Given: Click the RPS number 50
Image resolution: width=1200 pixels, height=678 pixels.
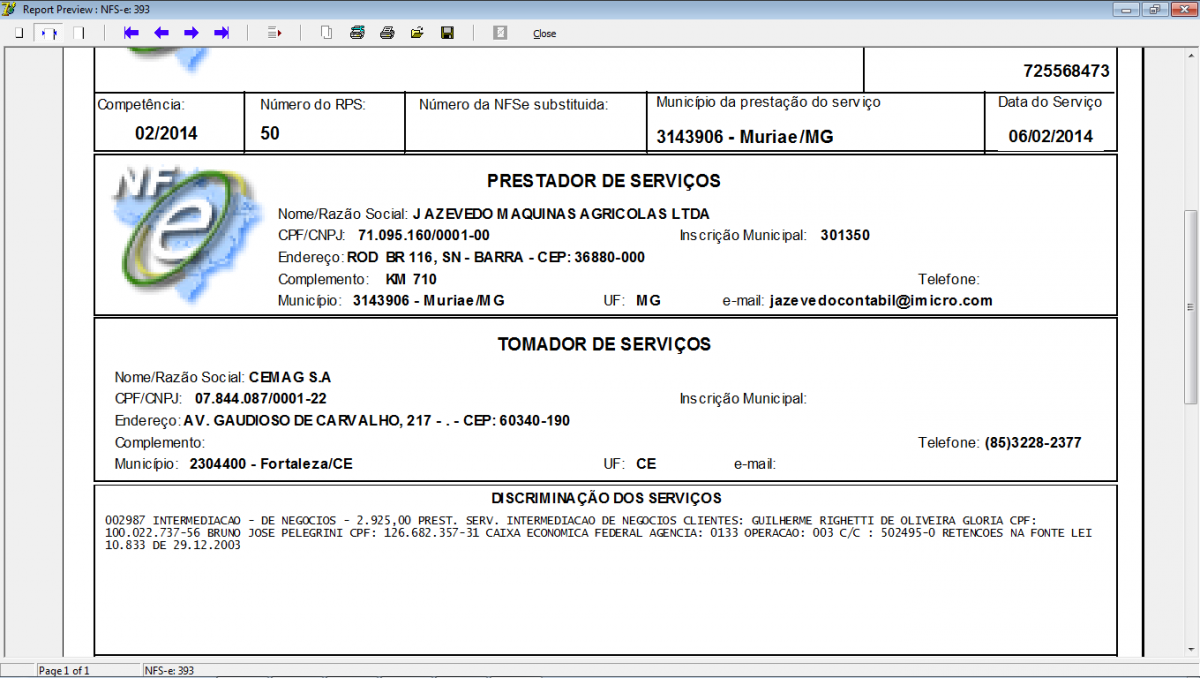Looking at the screenshot, I should (270, 133).
